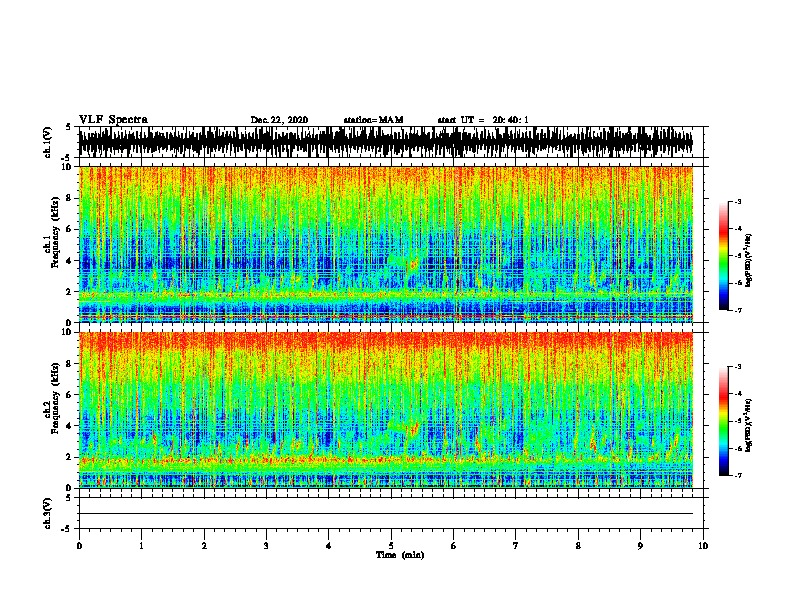
Task: Click the ch.2 color bar log(PSD) unit label
Action: [749, 425]
